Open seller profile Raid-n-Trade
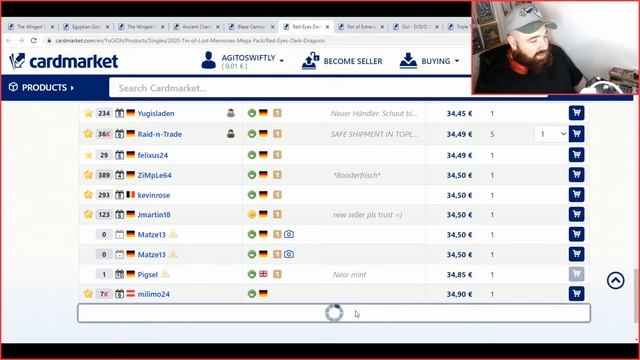 pos(160,134)
